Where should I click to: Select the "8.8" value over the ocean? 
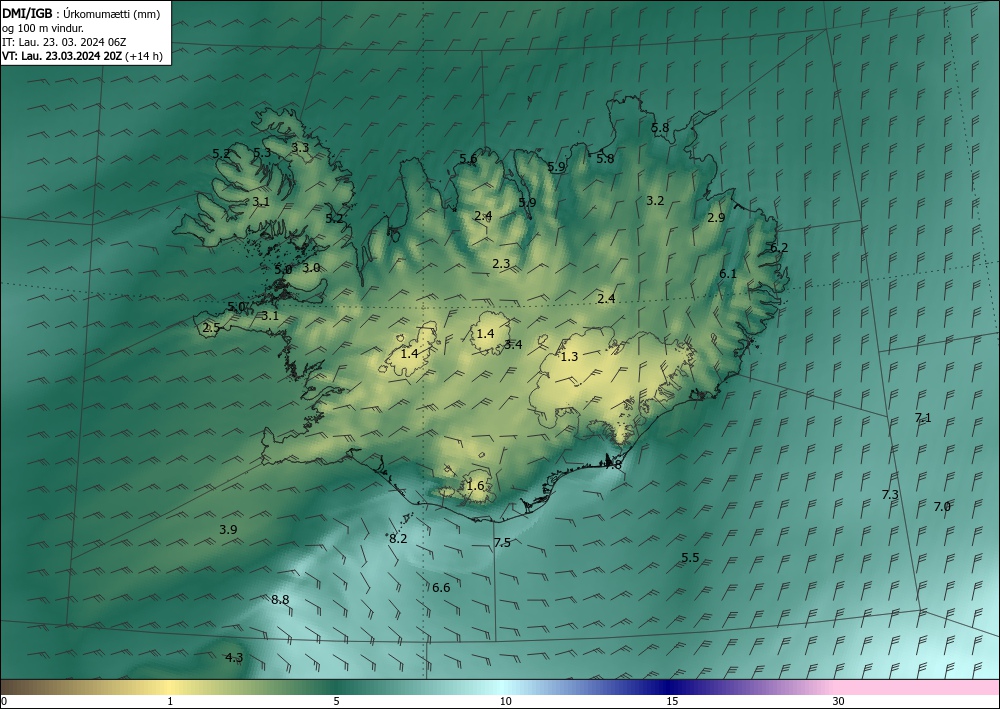pyautogui.click(x=280, y=599)
